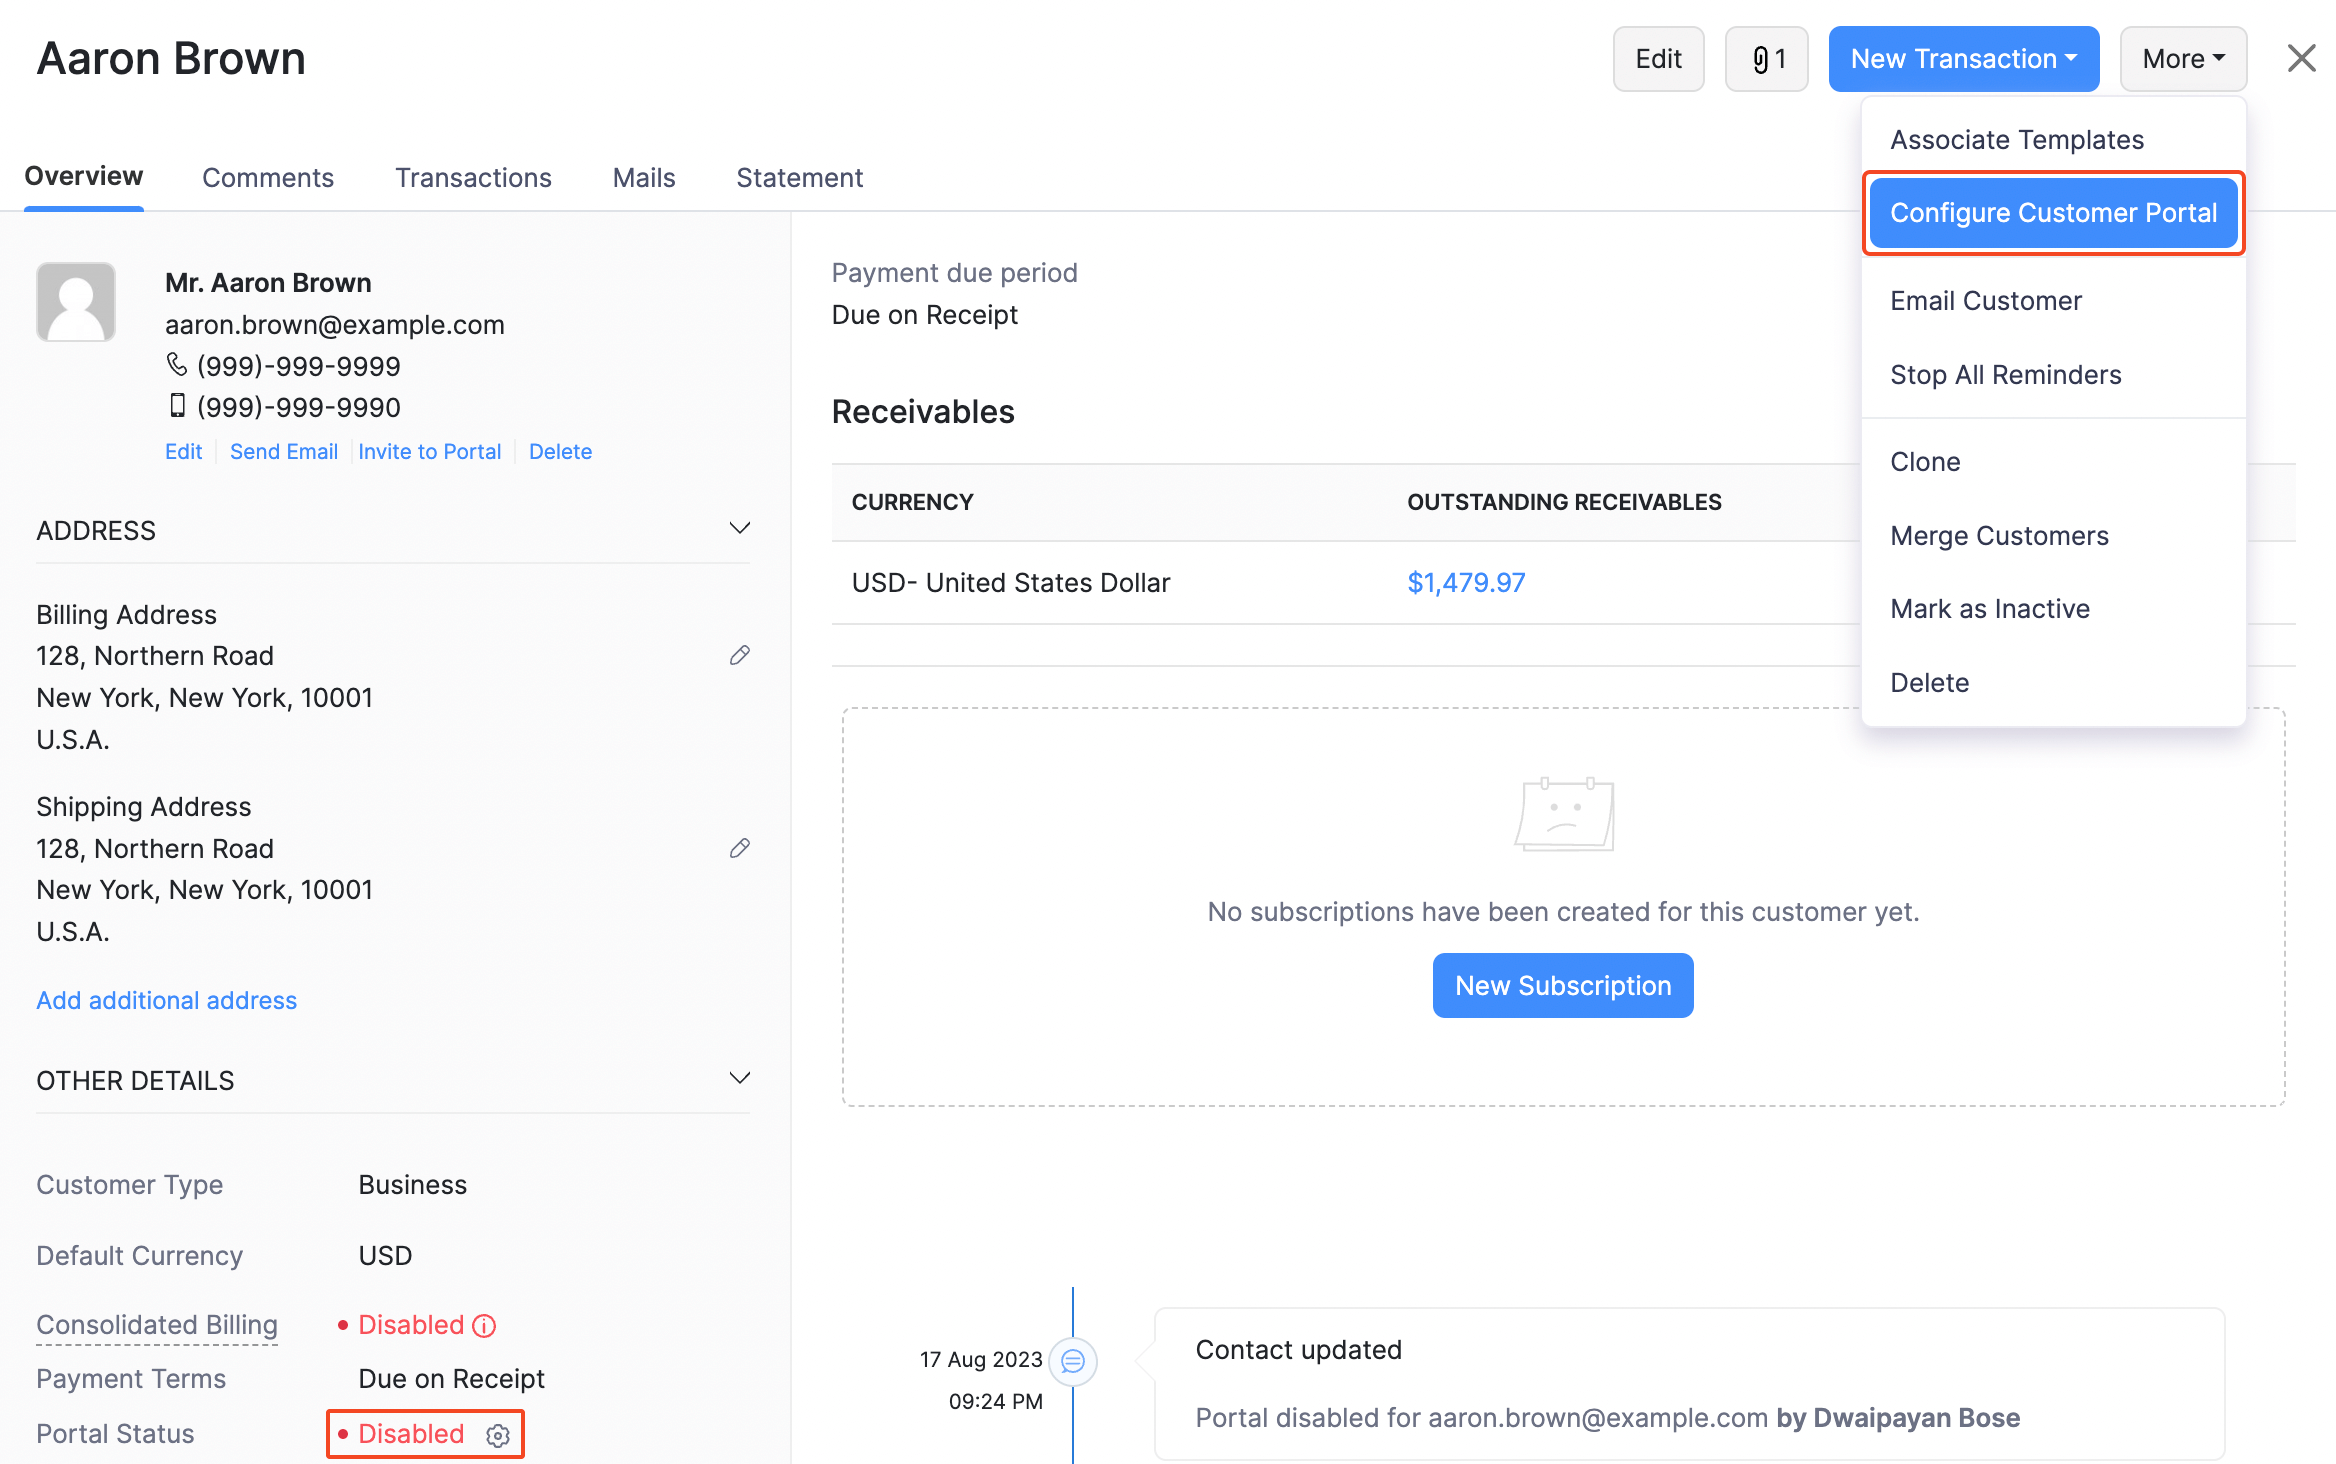The width and height of the screenshot is (2336, 1464).
Task: Click the info icon beside Consolidated Billing Disabled
Action: pyautogui.click(x=484, y=1325)
